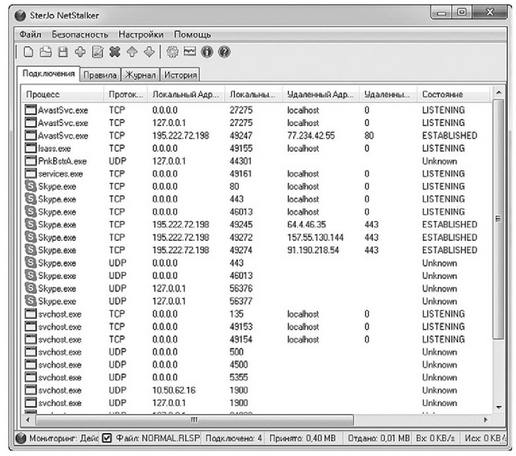Click the horizontal scrollbar thumb
This screenshot has width=516, height=456.
coord(194,420)
